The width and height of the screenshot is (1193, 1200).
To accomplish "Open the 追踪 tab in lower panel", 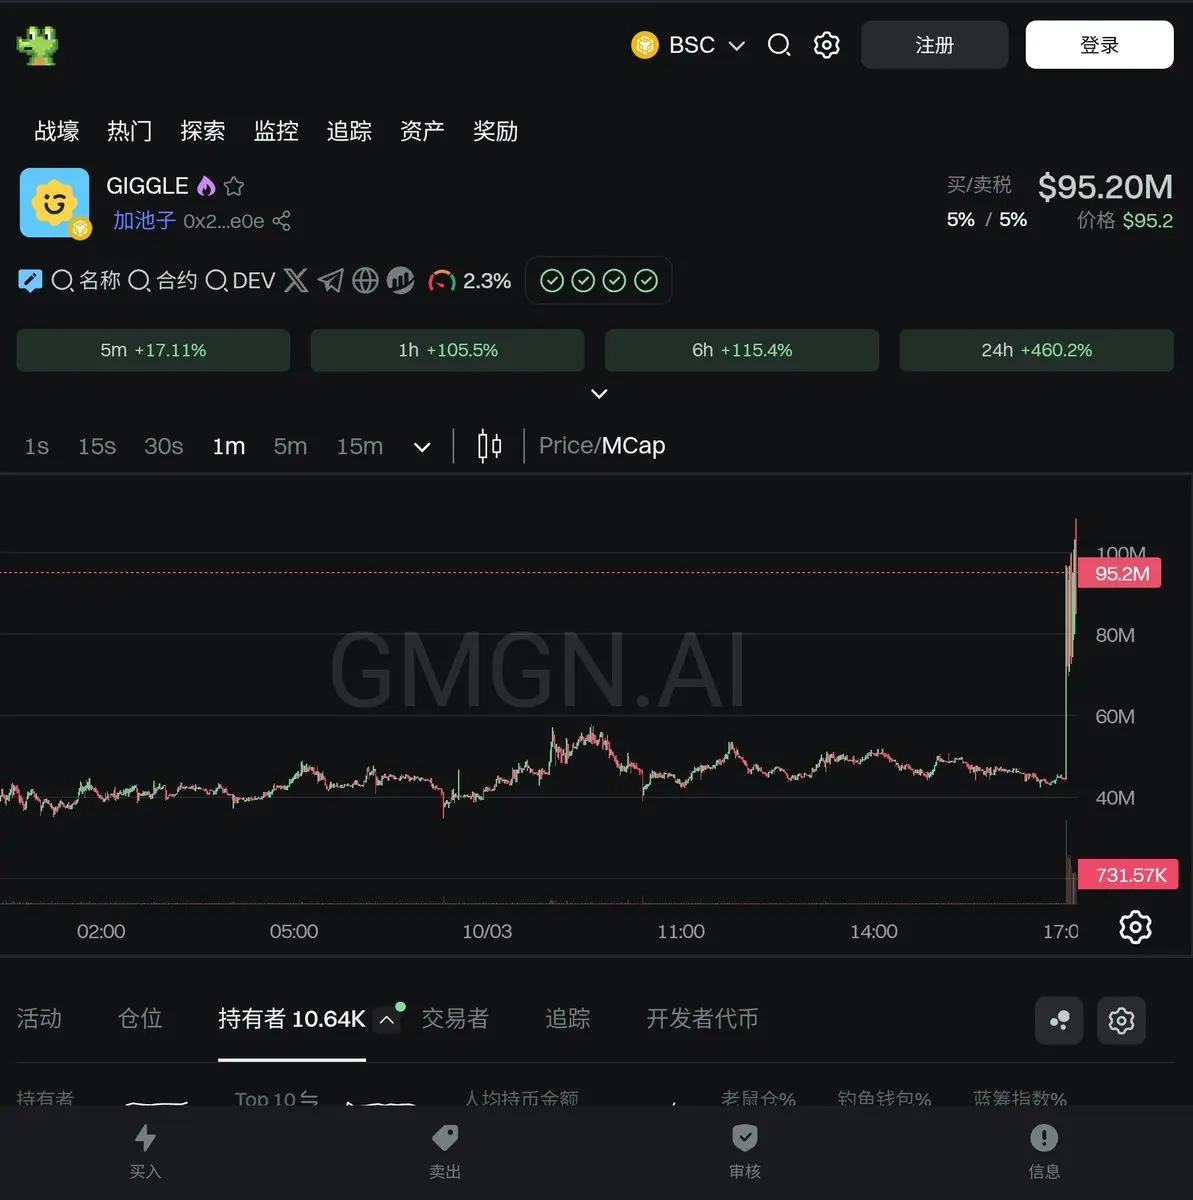I will click(x=568, y=1018).
